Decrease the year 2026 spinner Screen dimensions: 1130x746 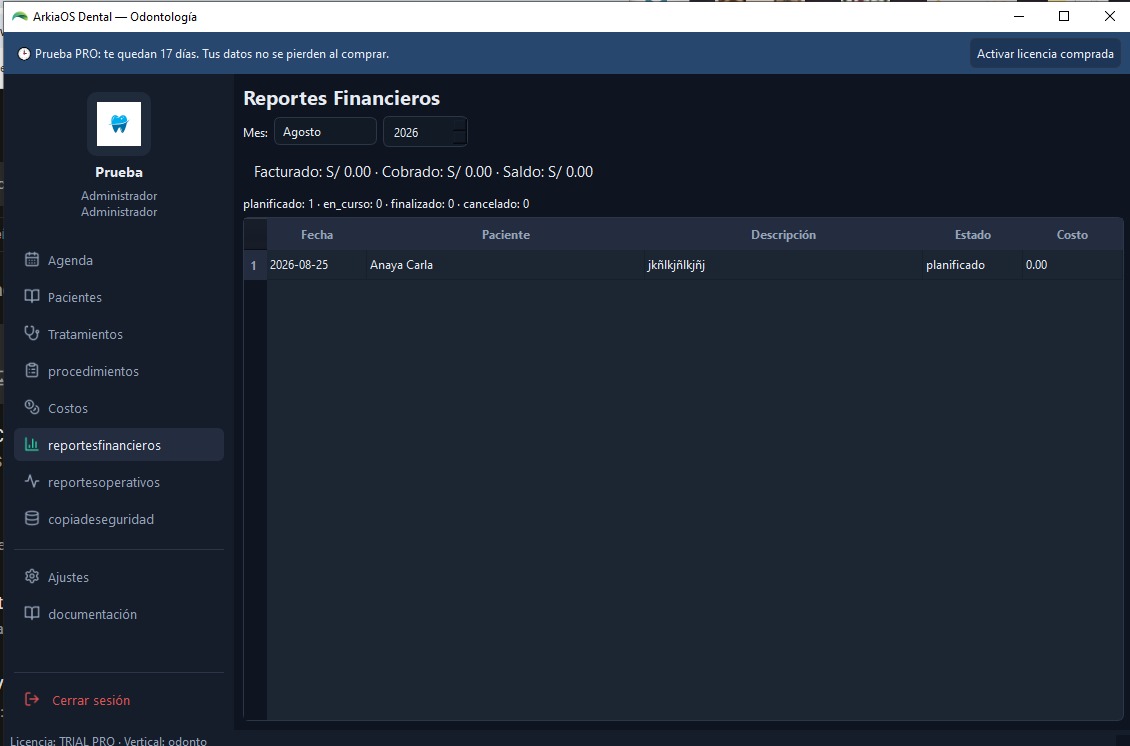click(x=459, y=138)
